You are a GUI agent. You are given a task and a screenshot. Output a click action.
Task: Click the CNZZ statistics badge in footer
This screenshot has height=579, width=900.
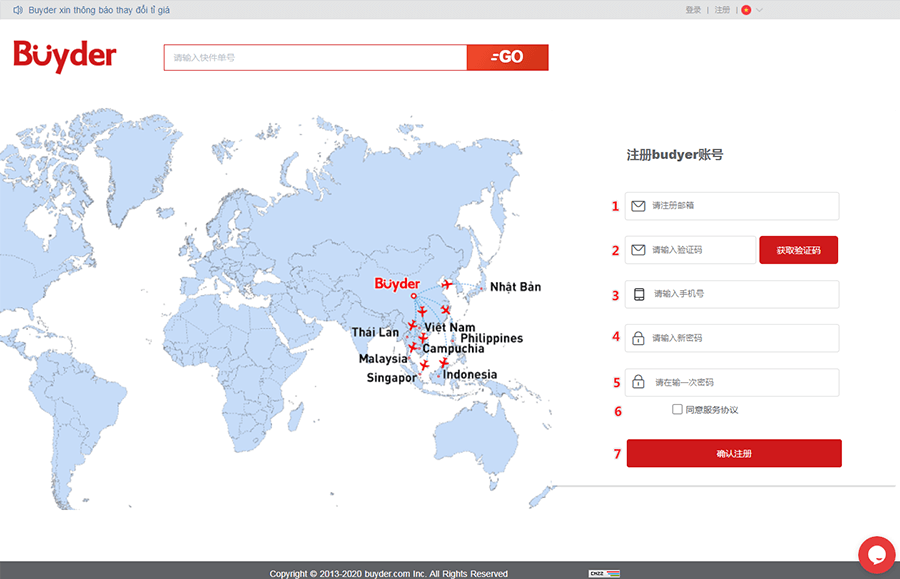[604, 573]
